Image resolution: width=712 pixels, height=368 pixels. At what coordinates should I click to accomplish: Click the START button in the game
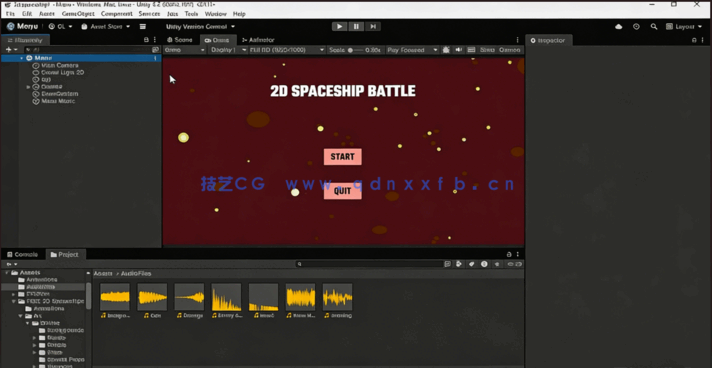[x=343, y=157]
